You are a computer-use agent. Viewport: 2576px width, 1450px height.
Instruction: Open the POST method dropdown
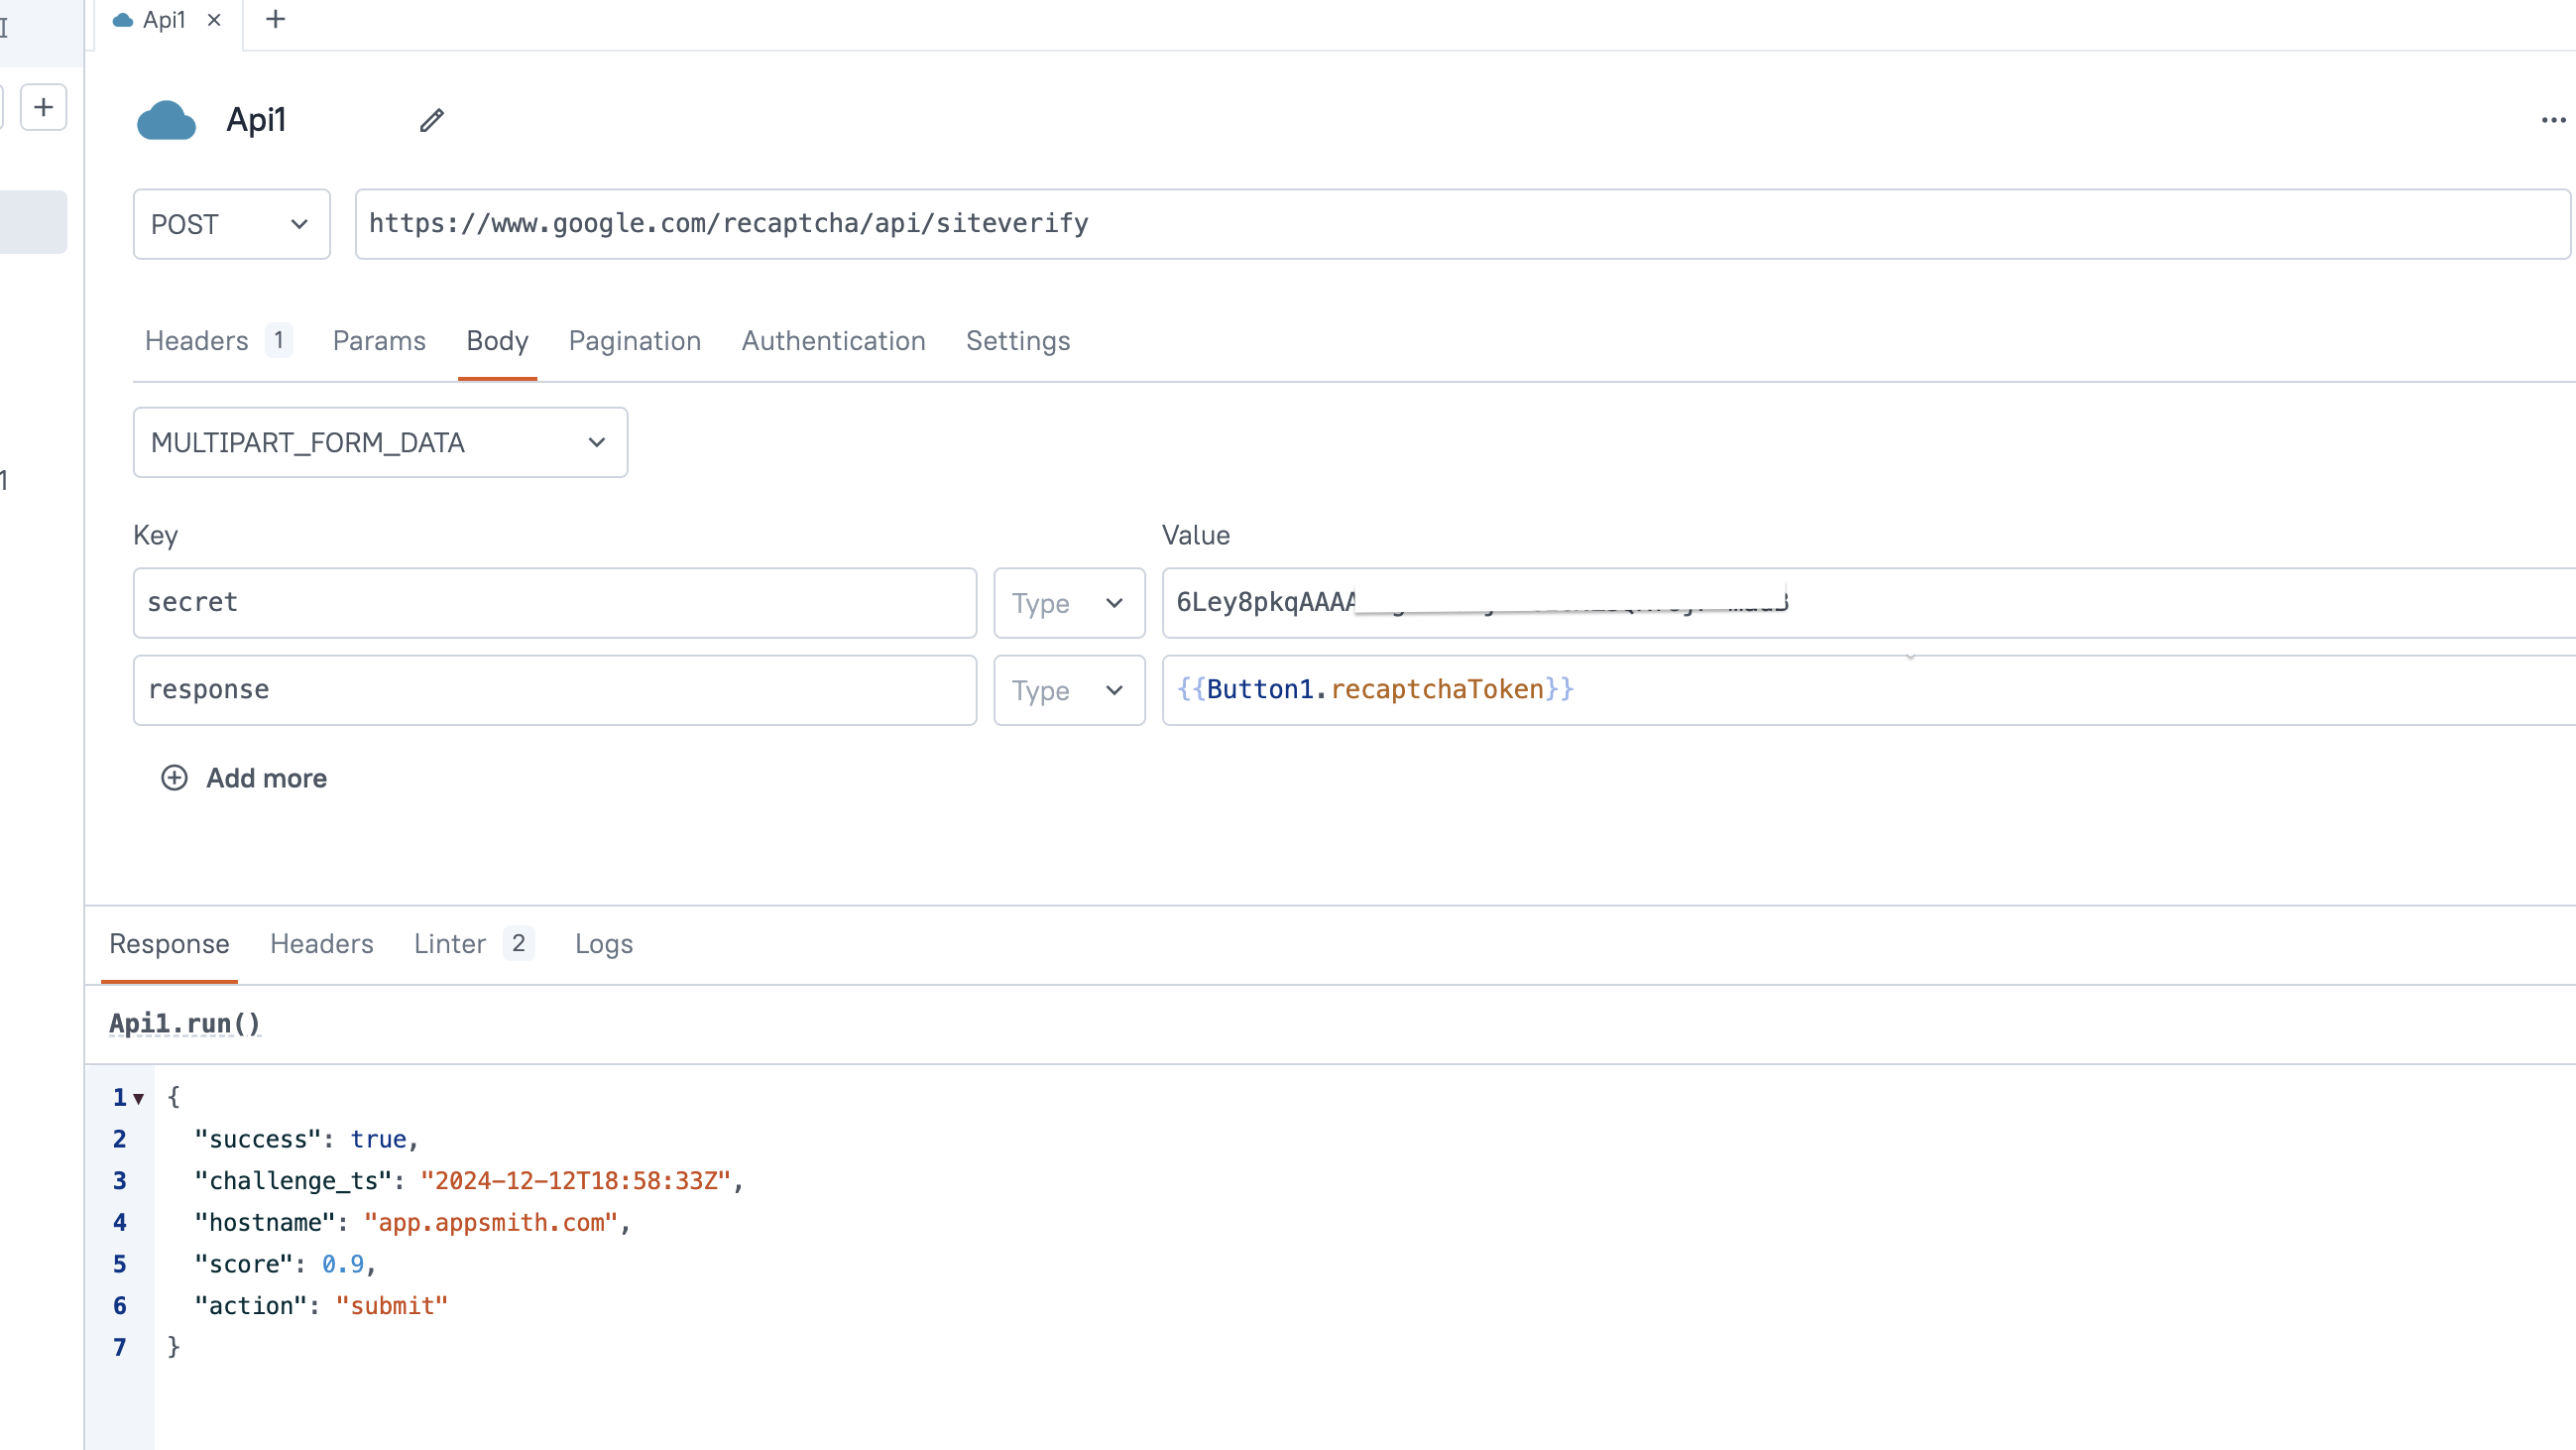pos(232,224)
